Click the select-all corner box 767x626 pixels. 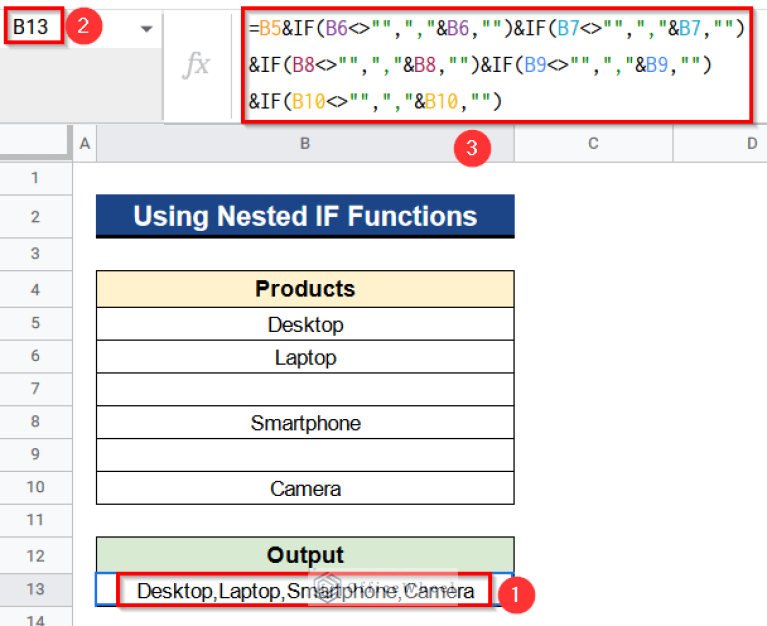(x=35, y=145)
